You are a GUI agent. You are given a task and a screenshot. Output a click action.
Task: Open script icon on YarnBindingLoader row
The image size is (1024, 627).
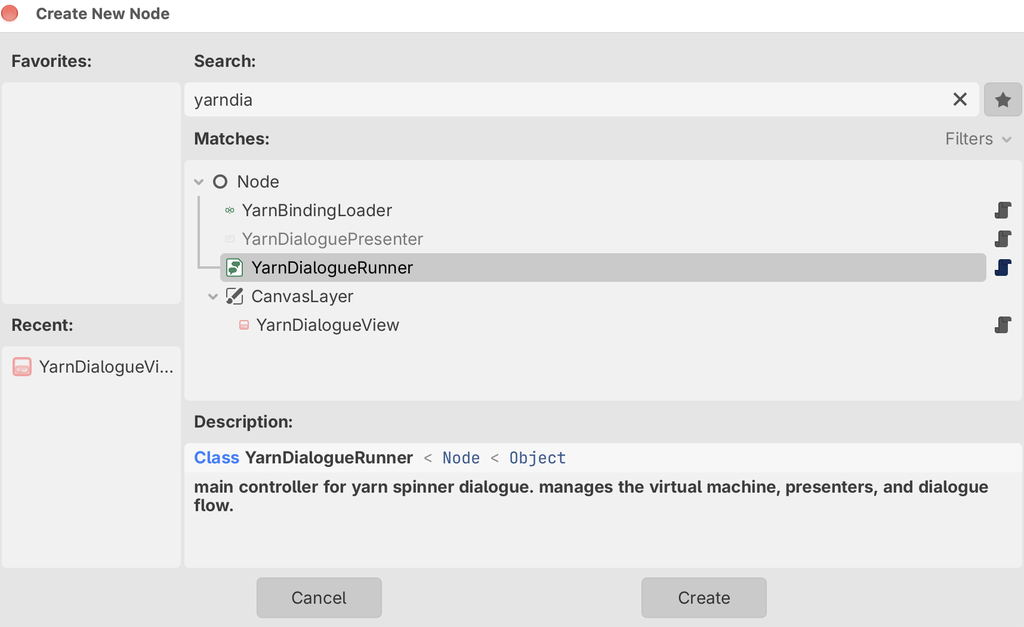(x=1002, y=210)
